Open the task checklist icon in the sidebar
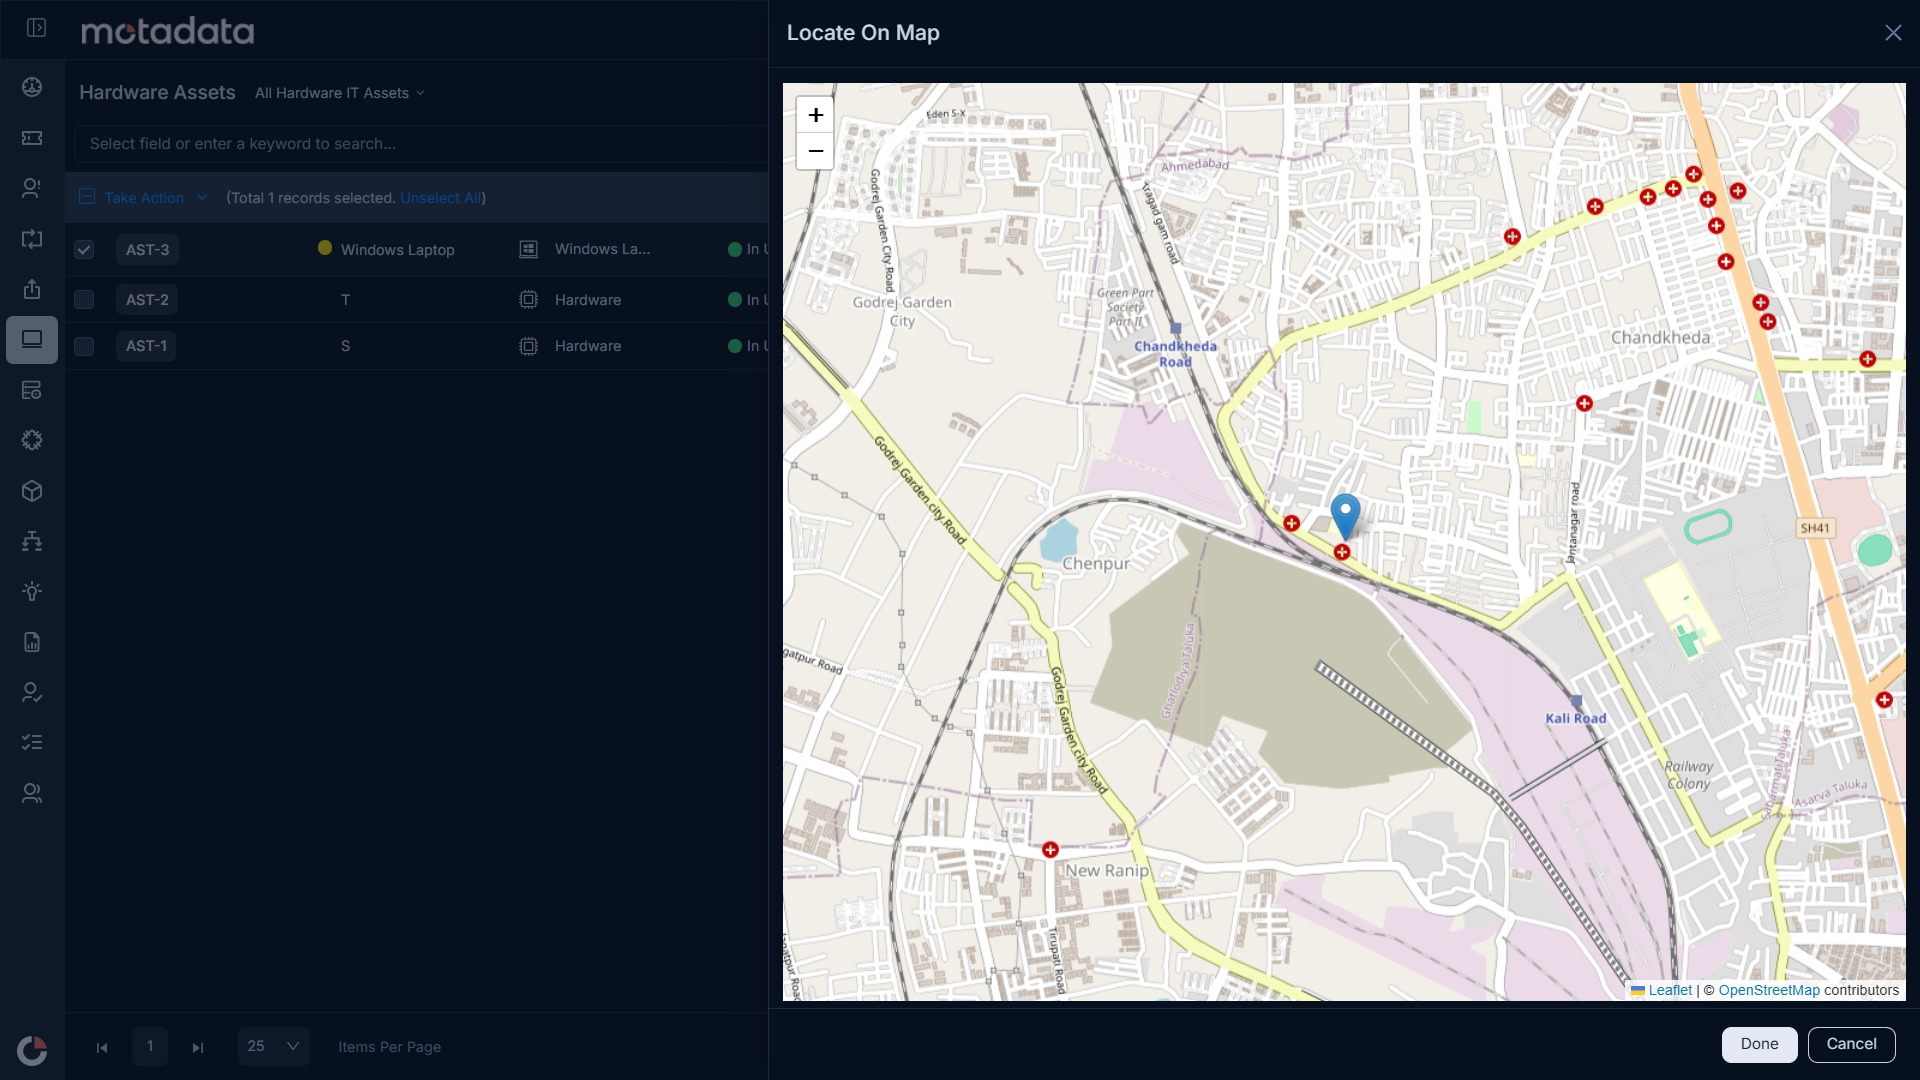This screenshot has width=1920, height=1080. tap(32, 742)
